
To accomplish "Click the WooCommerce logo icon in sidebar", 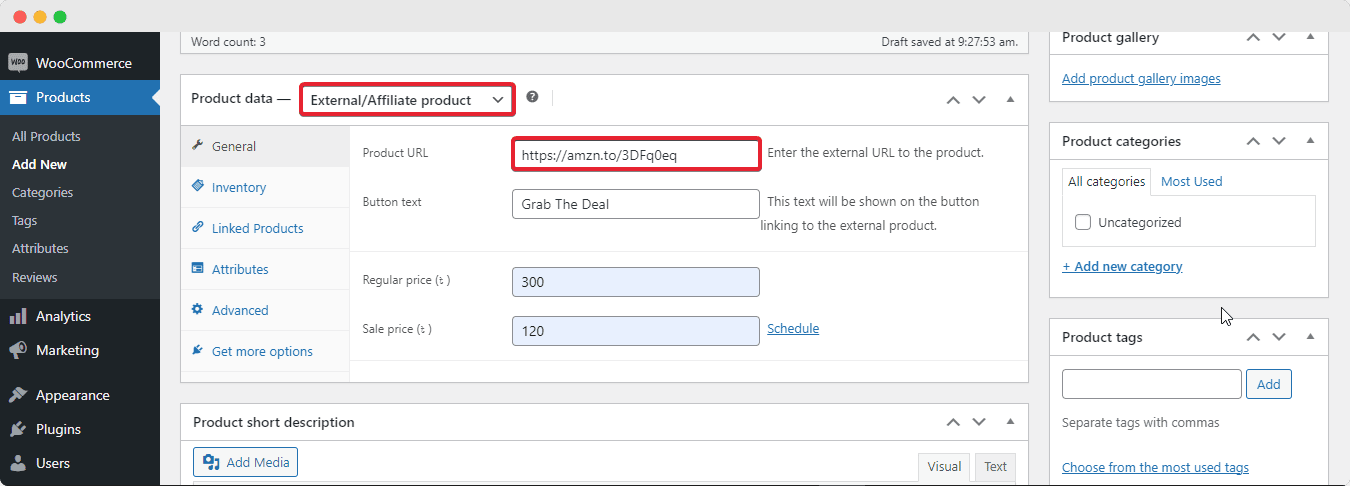I will pyautogui.click(x=18, y=63).
